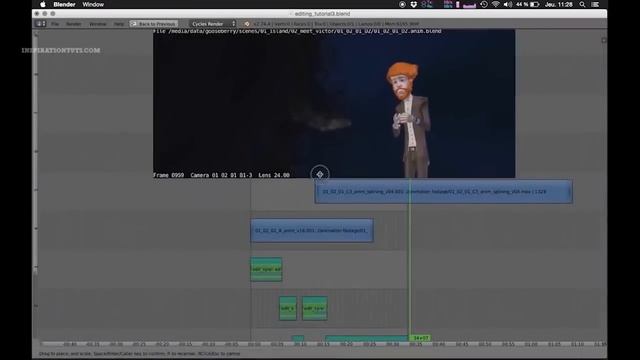Select the blue anim_v16 movie strip

tap(312, 231)
